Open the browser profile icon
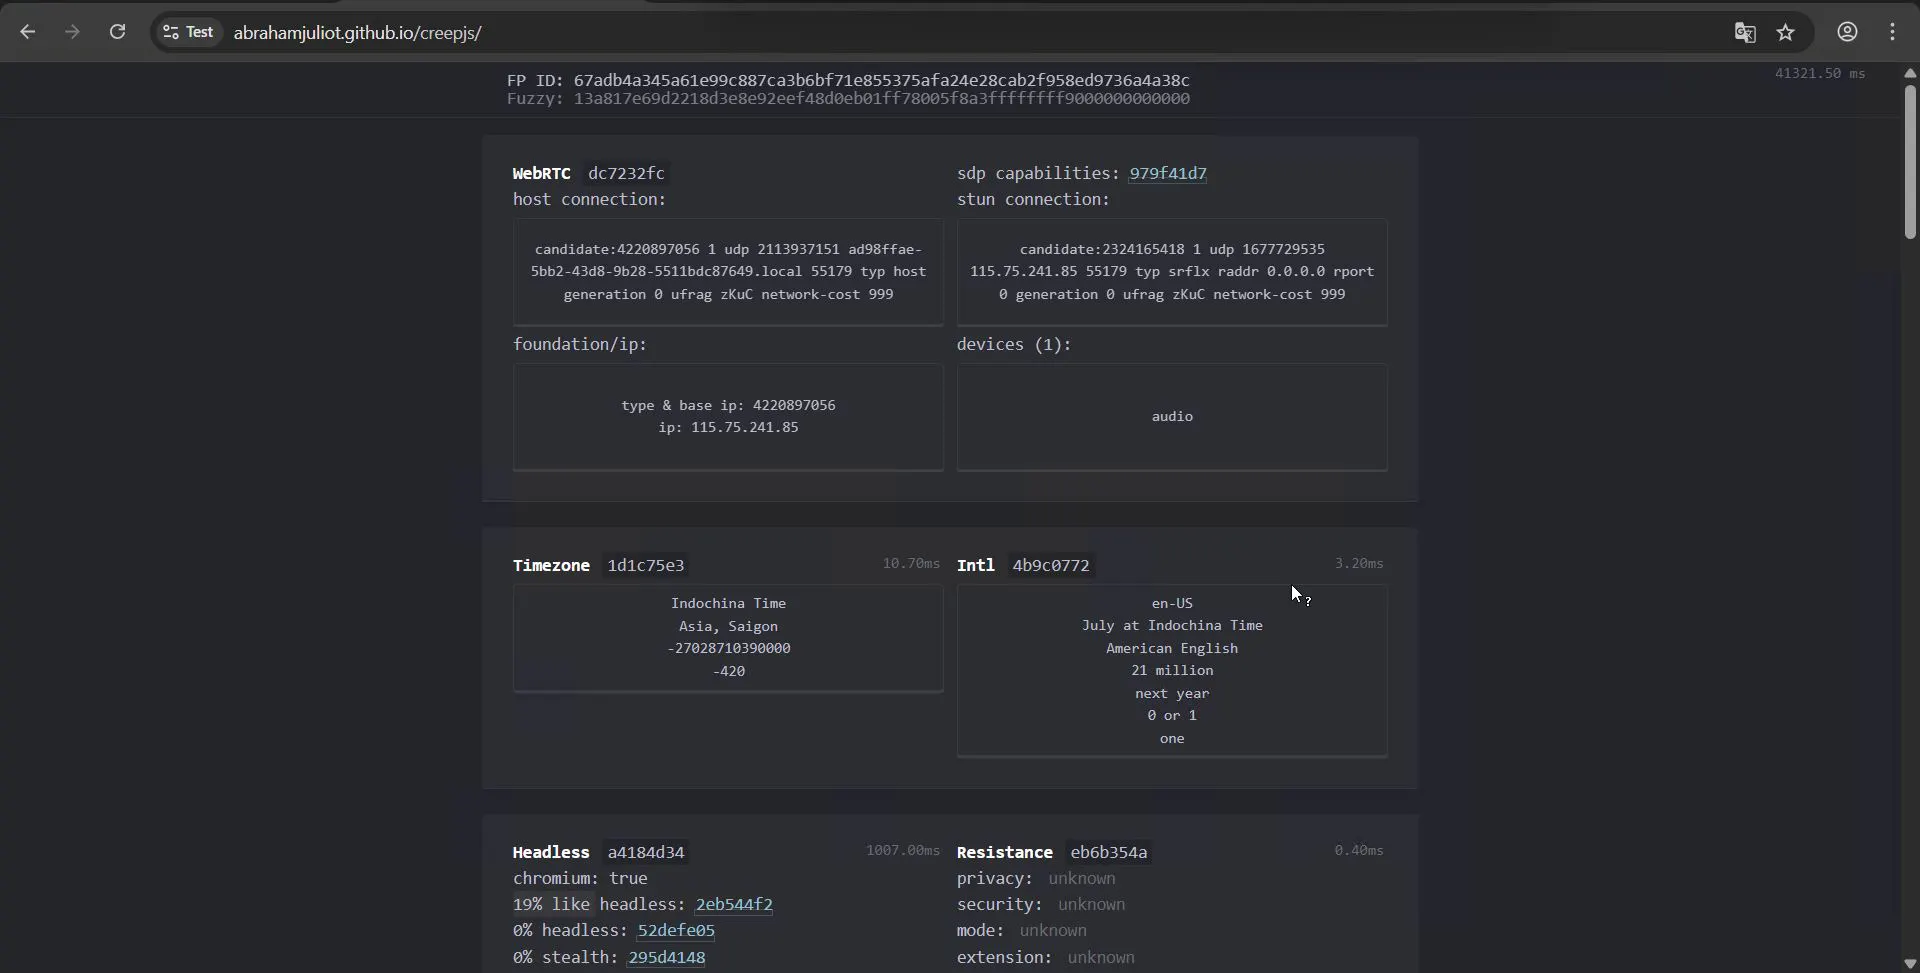The height and width of the screenshot is (973, 1920). [x=1847, y=32]
